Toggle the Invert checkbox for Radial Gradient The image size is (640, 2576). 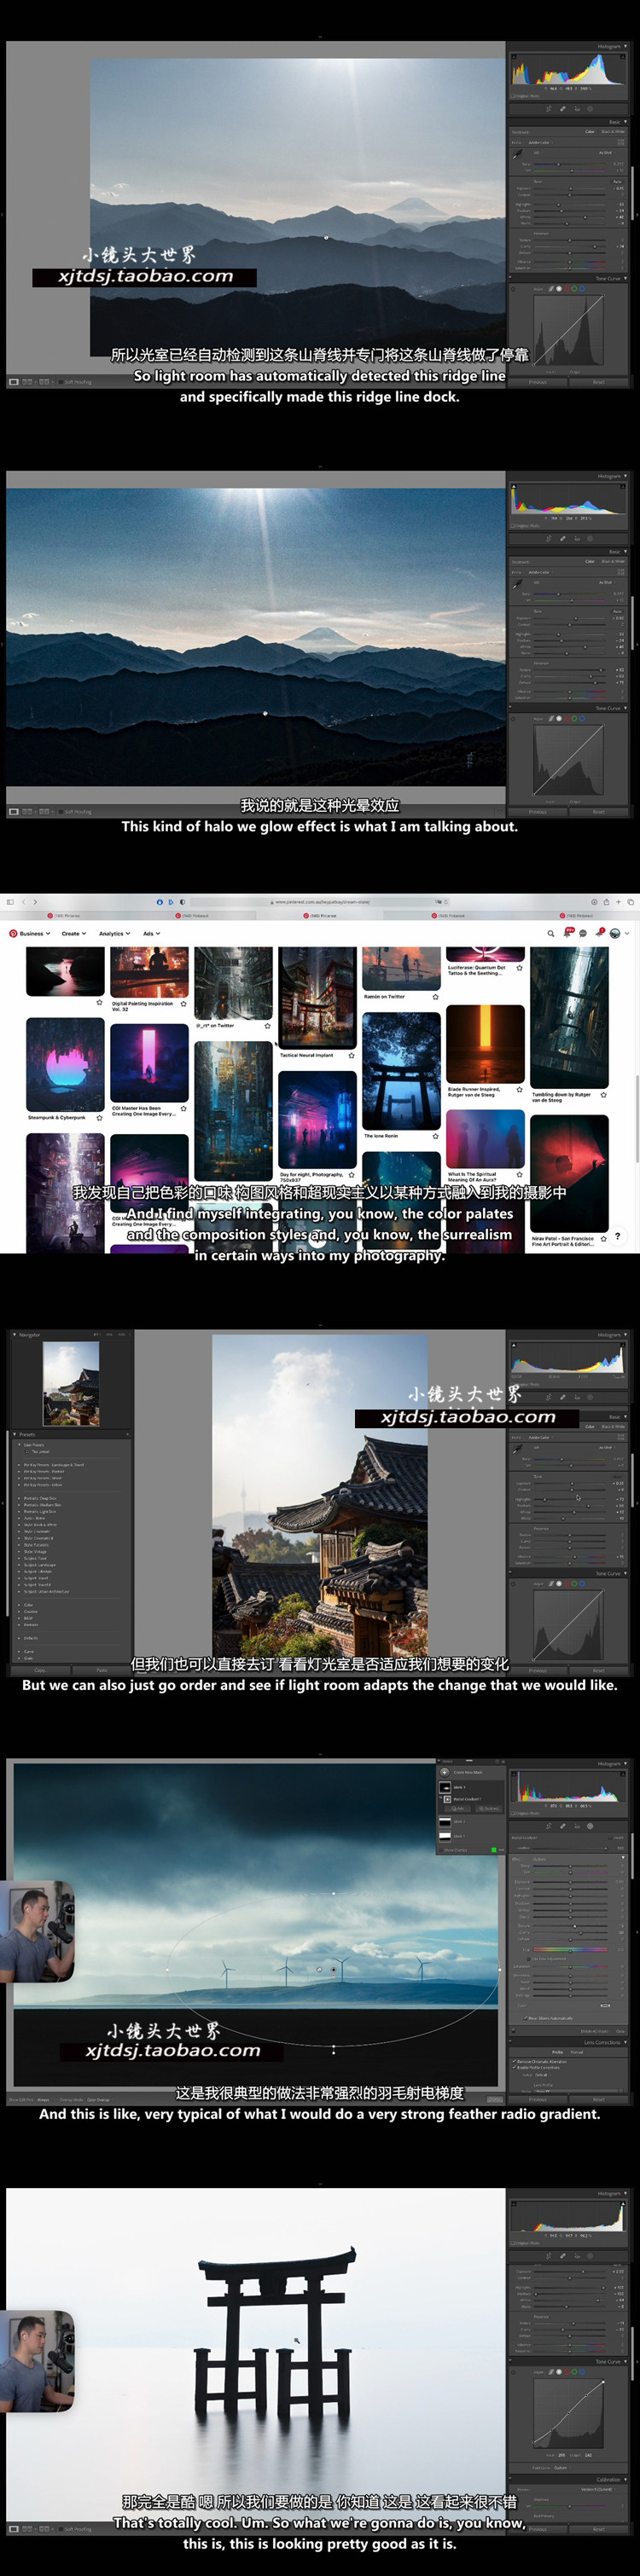pyautogui.click(x=610, y=1838)
